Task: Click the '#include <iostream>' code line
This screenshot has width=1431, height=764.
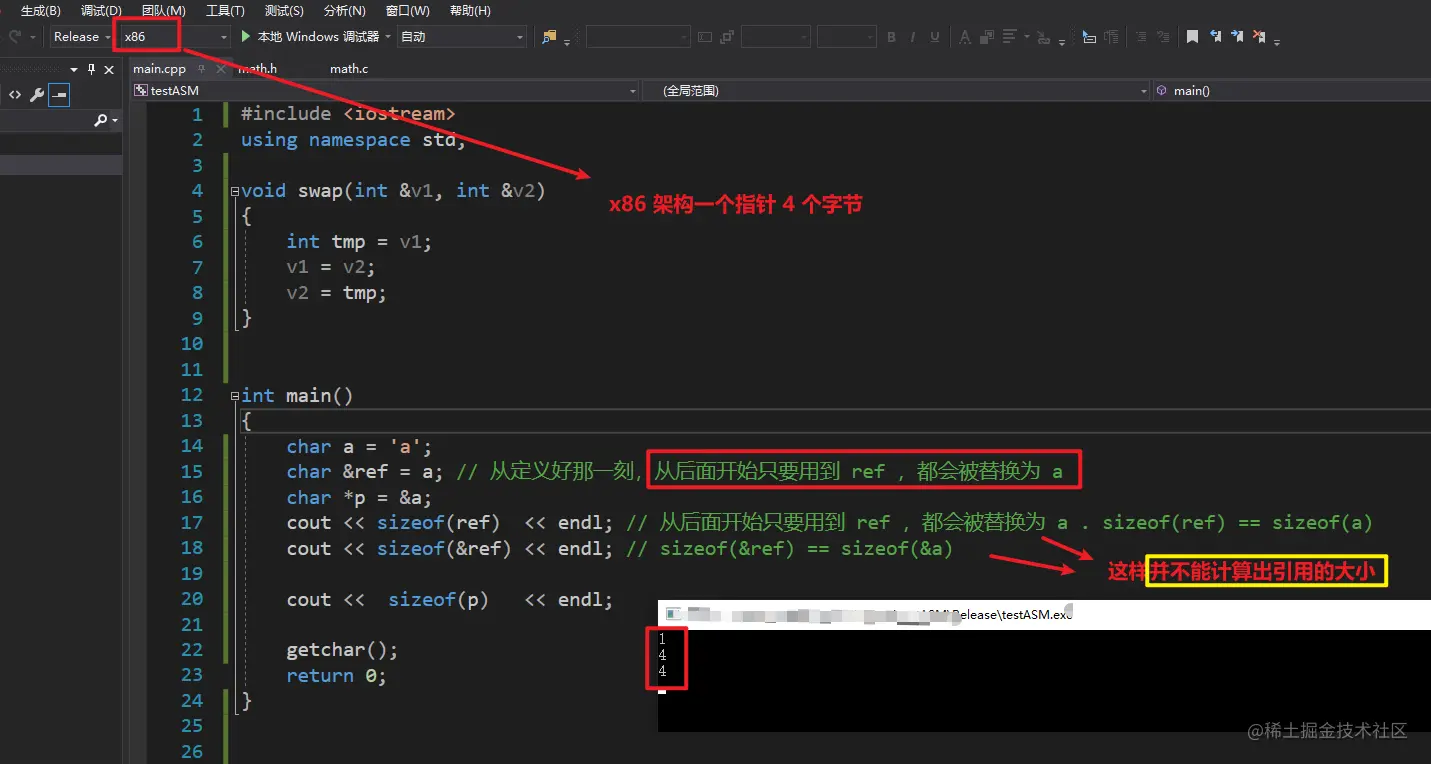Action: (348, 114)
